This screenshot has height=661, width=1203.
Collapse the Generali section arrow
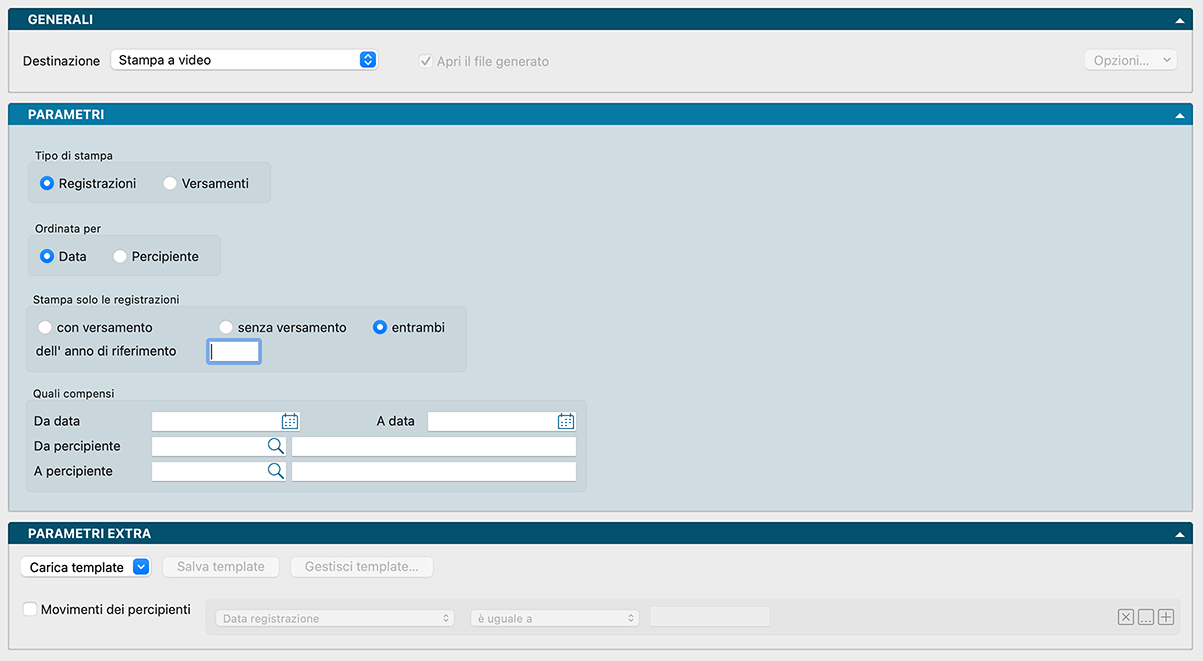pyautogui.click(x=1182, y=21)
